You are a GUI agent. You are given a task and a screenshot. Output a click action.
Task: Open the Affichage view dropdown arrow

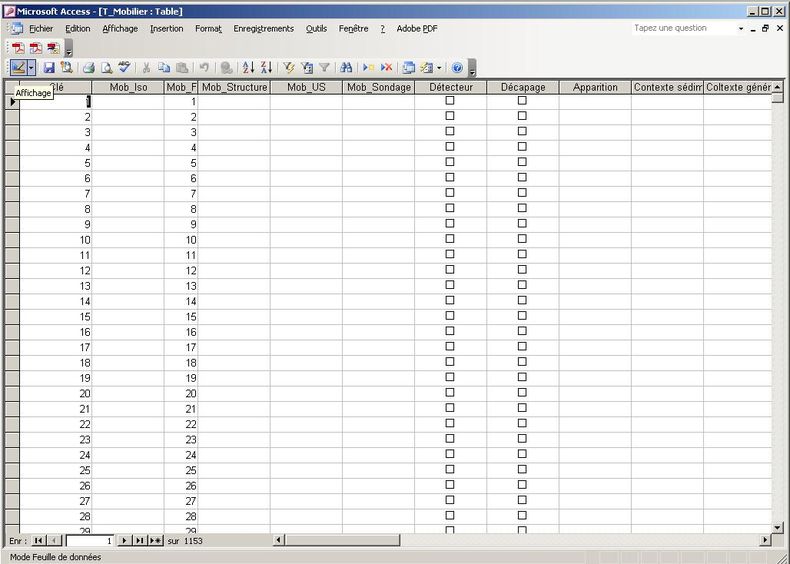(31, 68)
